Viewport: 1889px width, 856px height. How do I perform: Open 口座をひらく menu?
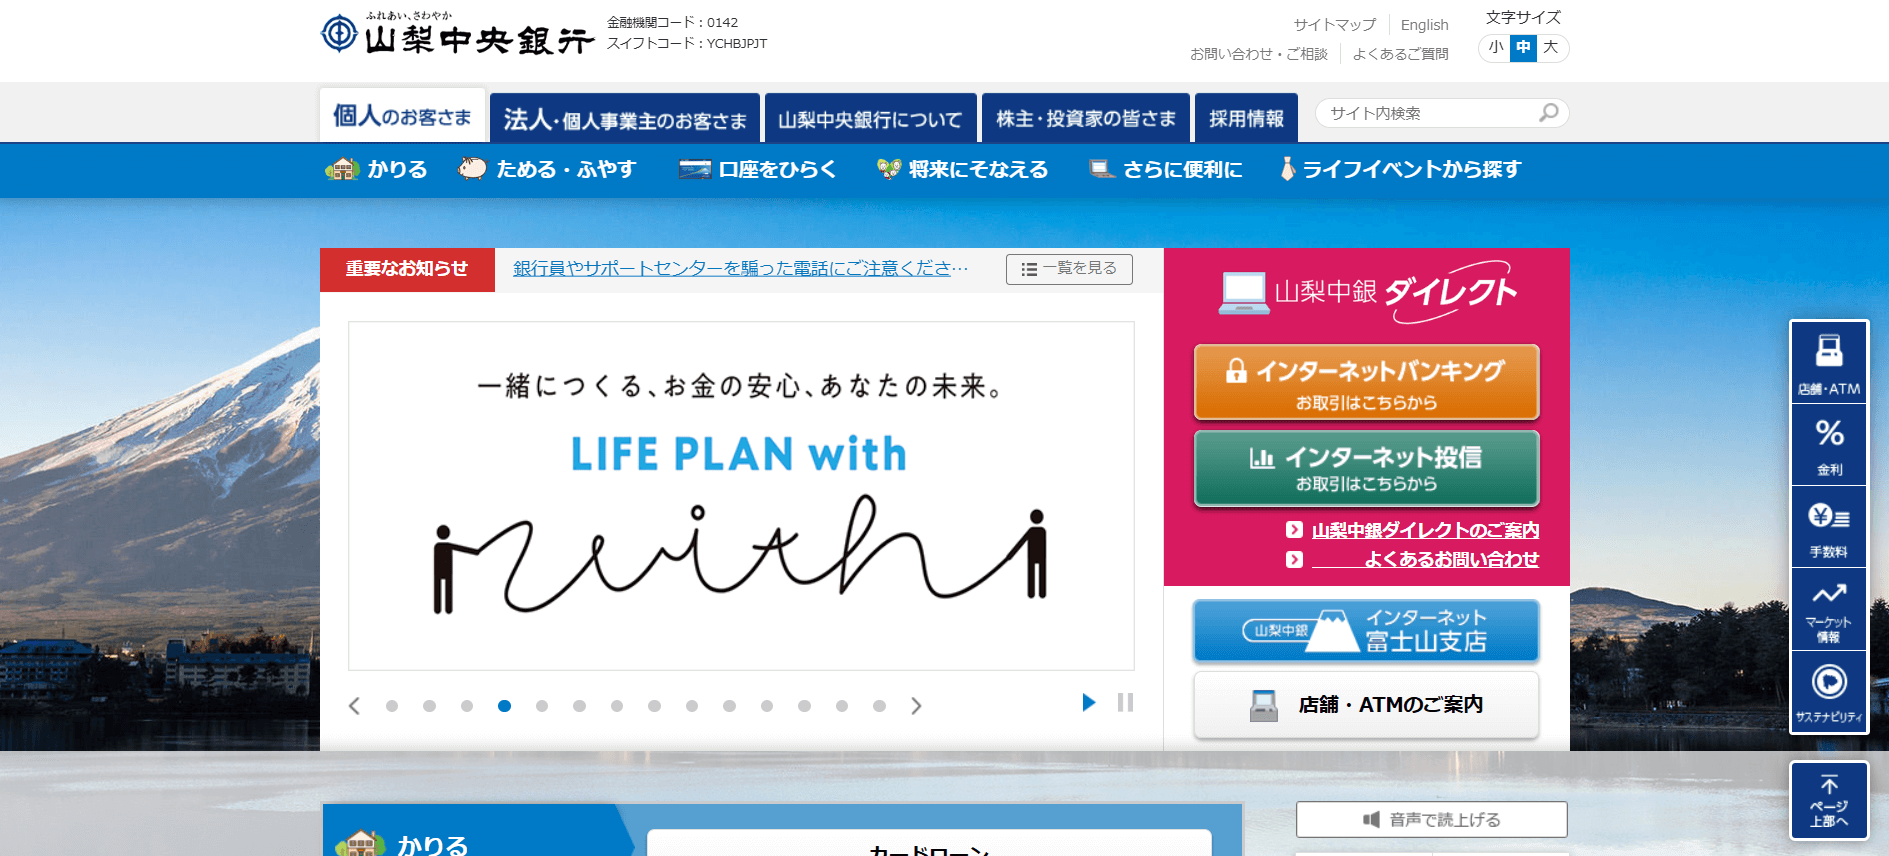click(757, 169)
